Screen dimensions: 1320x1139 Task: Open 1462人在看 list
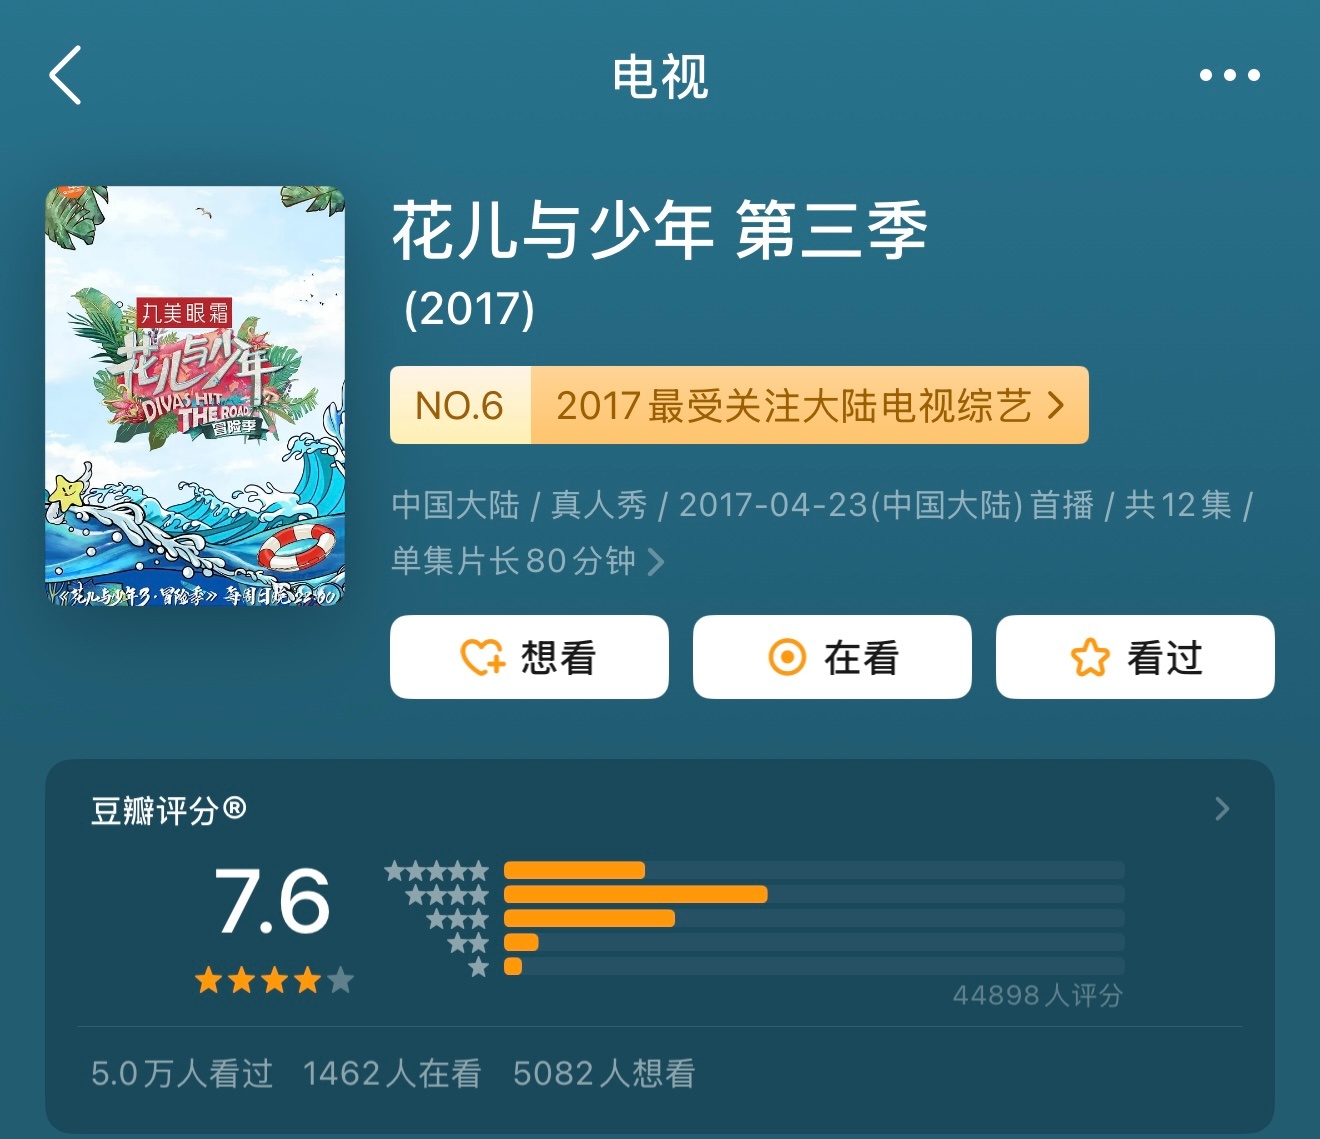click(x=392, y=1073)
